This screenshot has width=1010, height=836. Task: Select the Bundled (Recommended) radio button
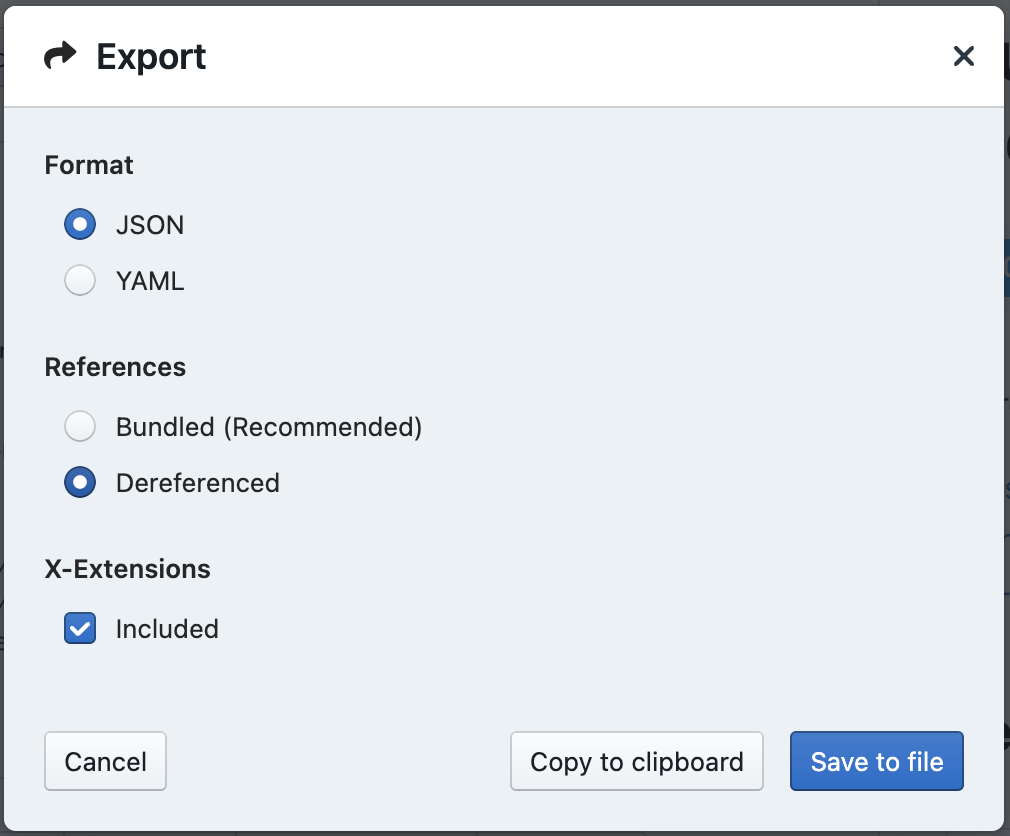[x=80, y=426]
